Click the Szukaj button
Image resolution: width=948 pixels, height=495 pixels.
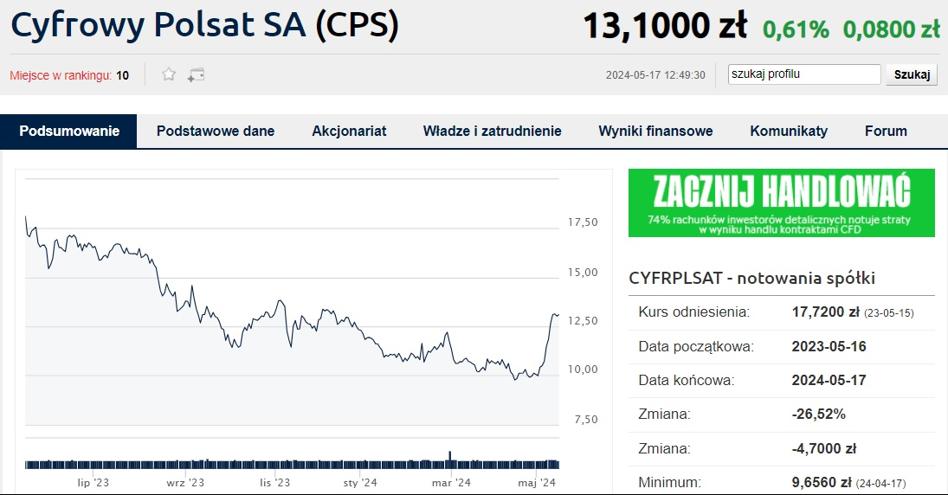pos(912,75)
